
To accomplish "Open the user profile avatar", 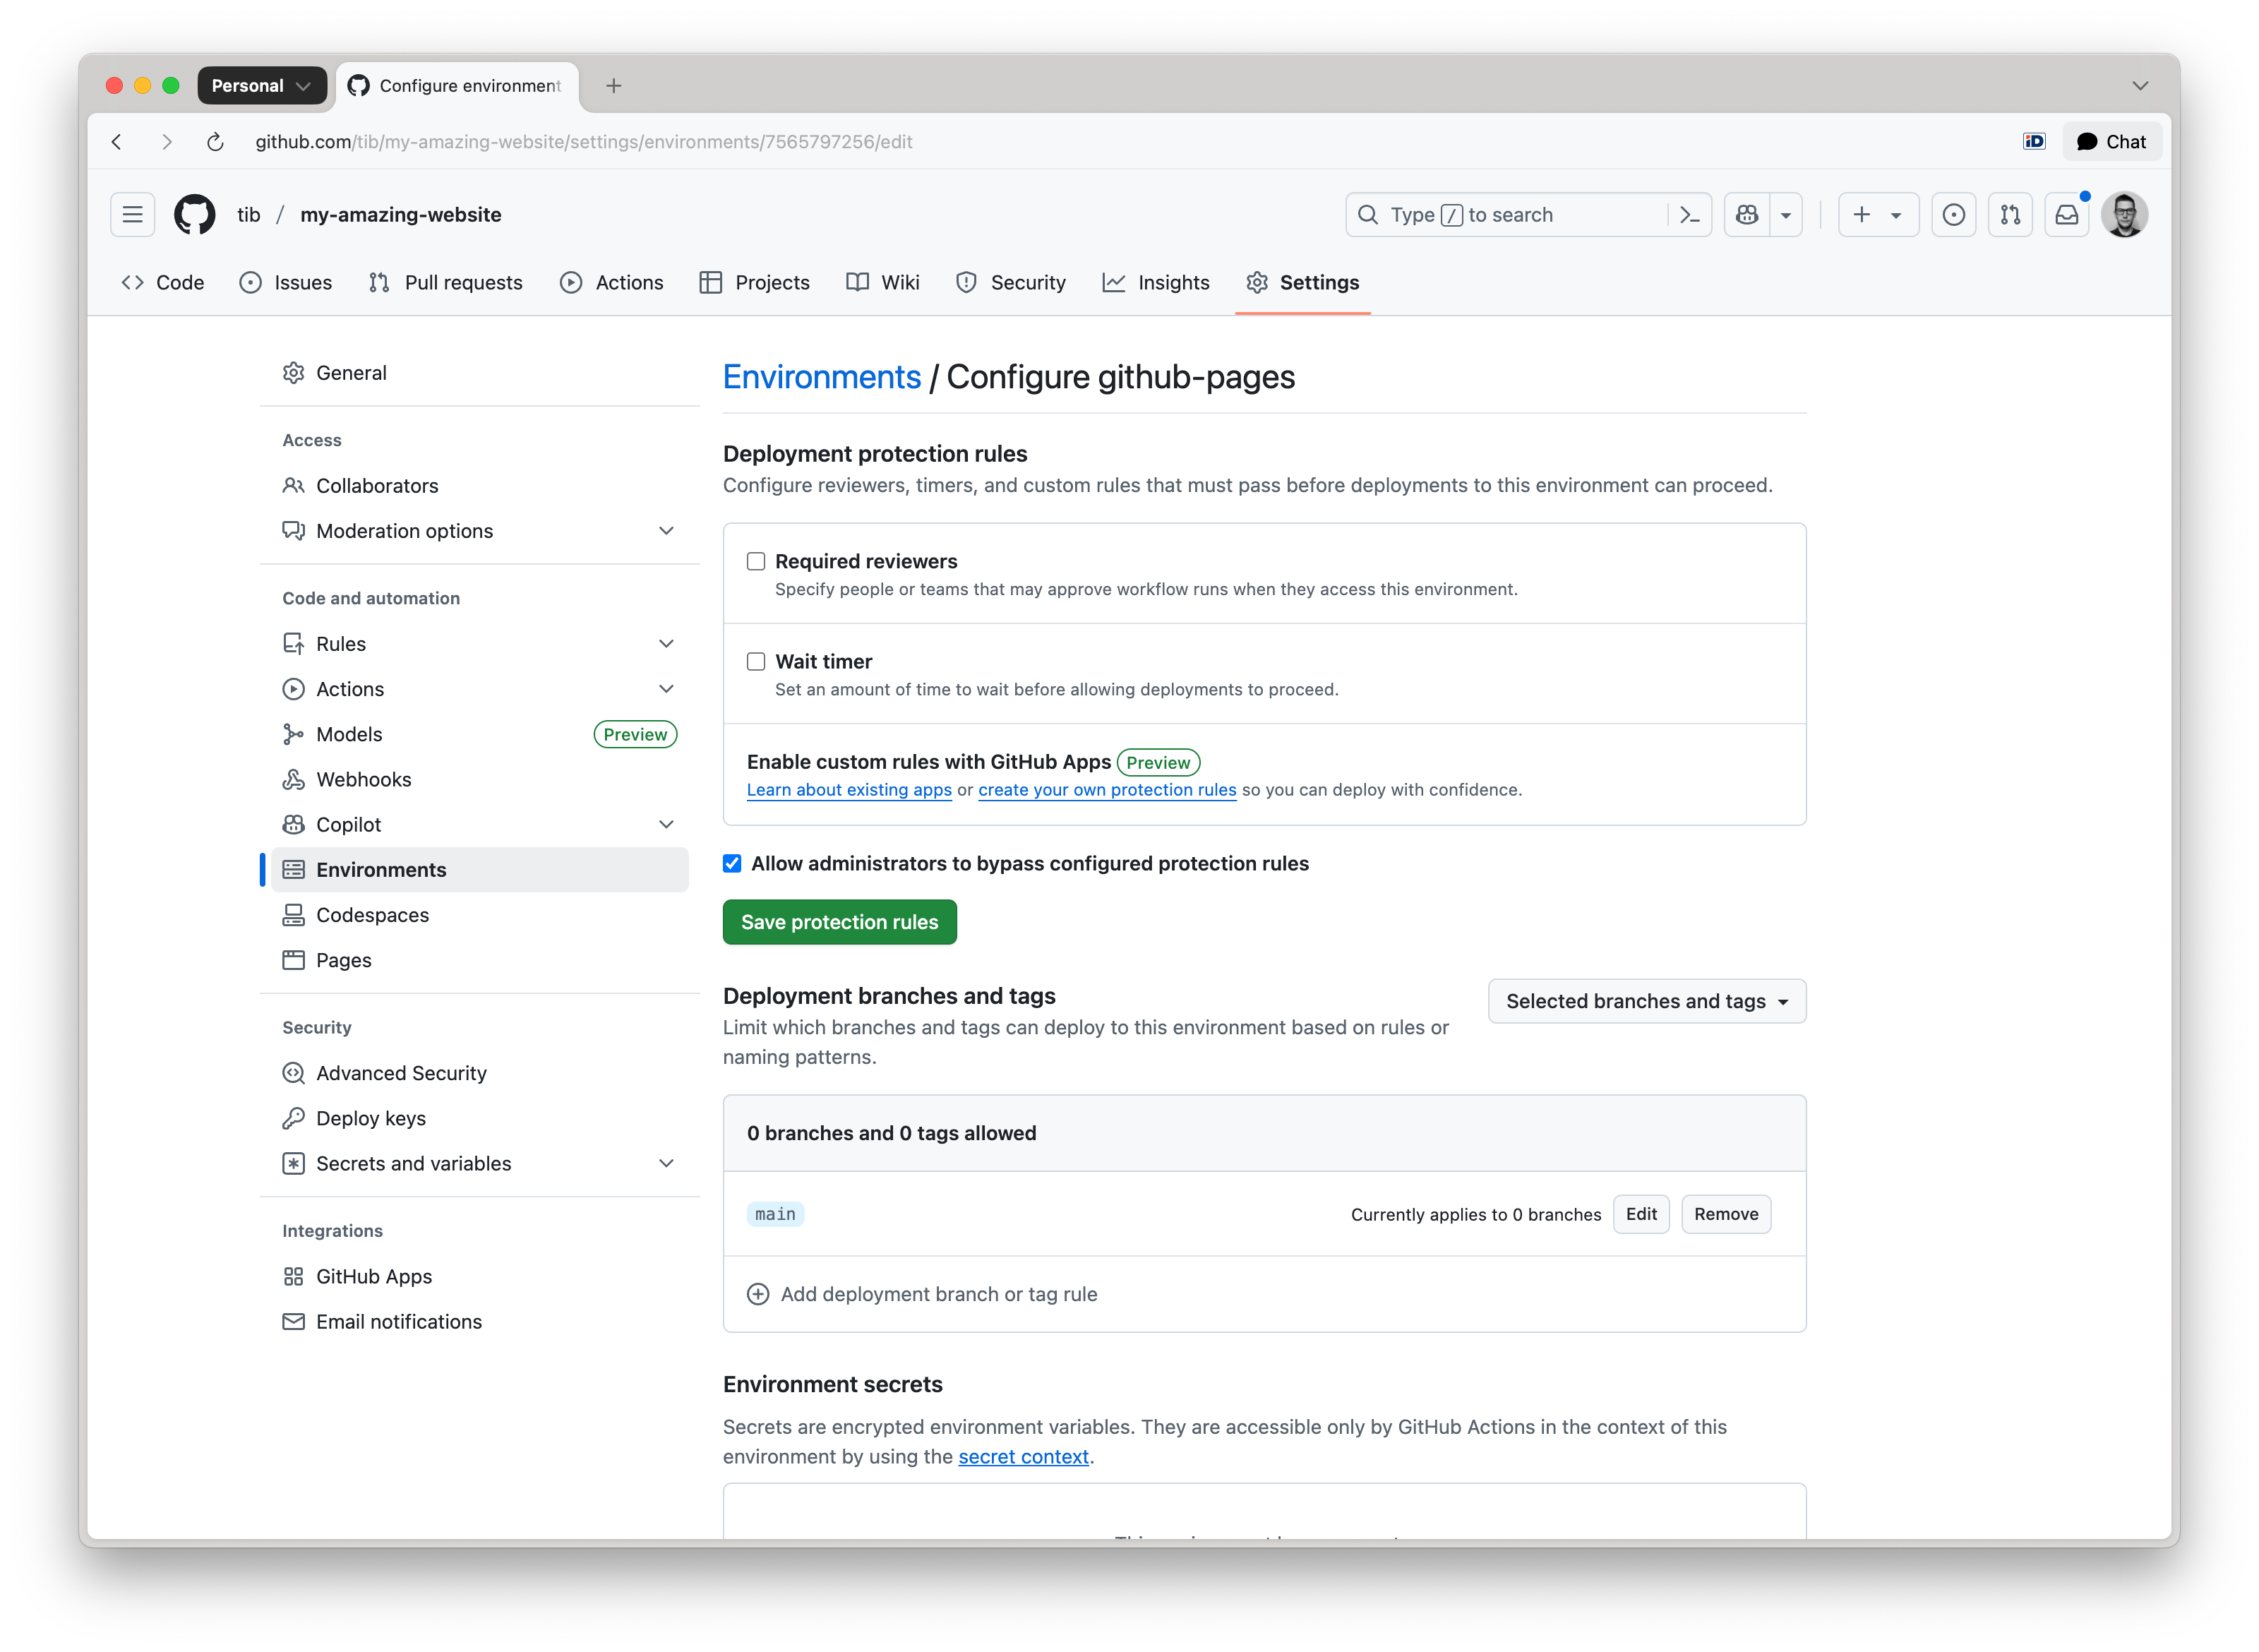I will (x=2124, y=215).
